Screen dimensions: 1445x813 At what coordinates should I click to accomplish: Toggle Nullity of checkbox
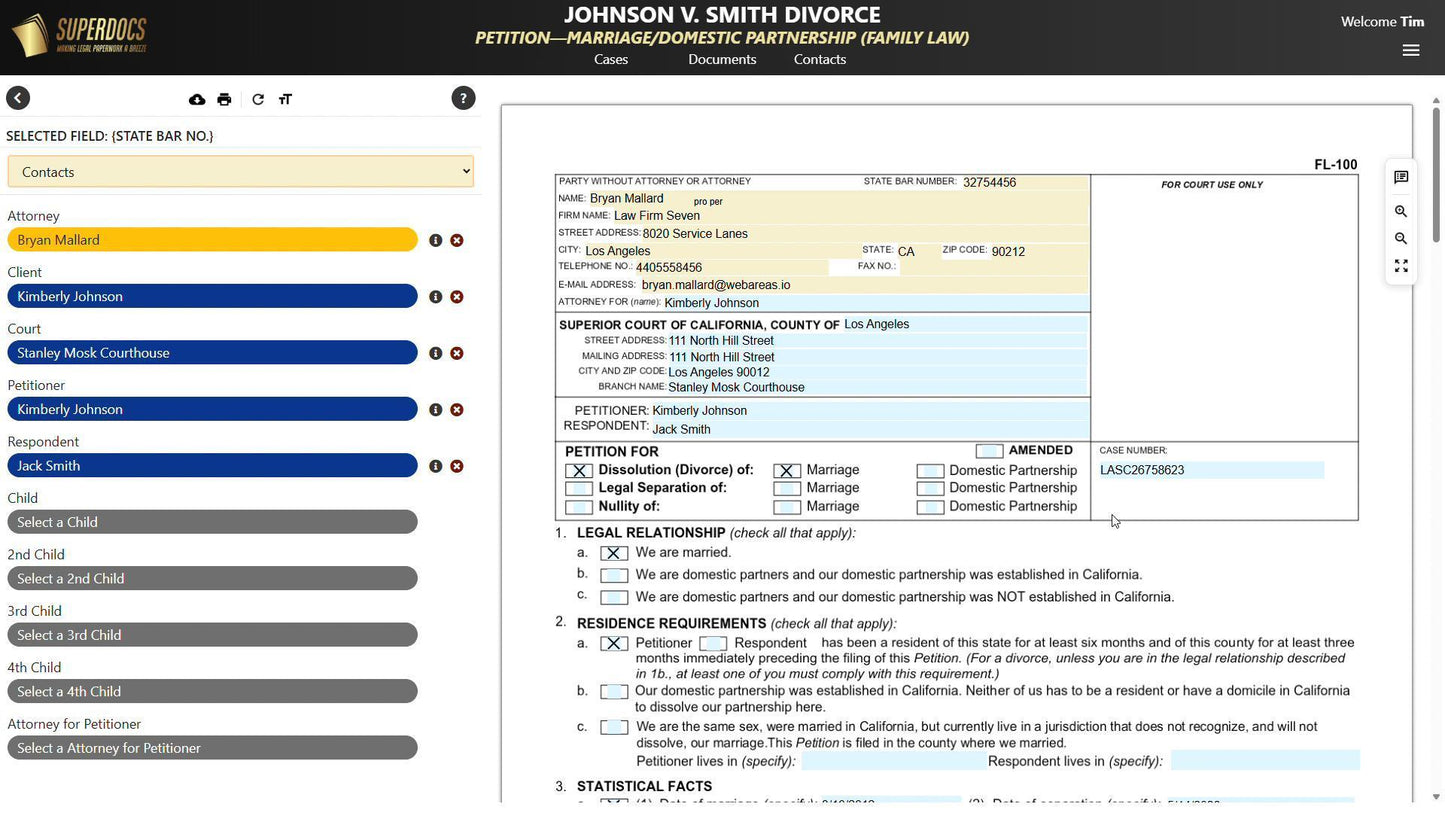pyautogui.click(x=579, y=507)
